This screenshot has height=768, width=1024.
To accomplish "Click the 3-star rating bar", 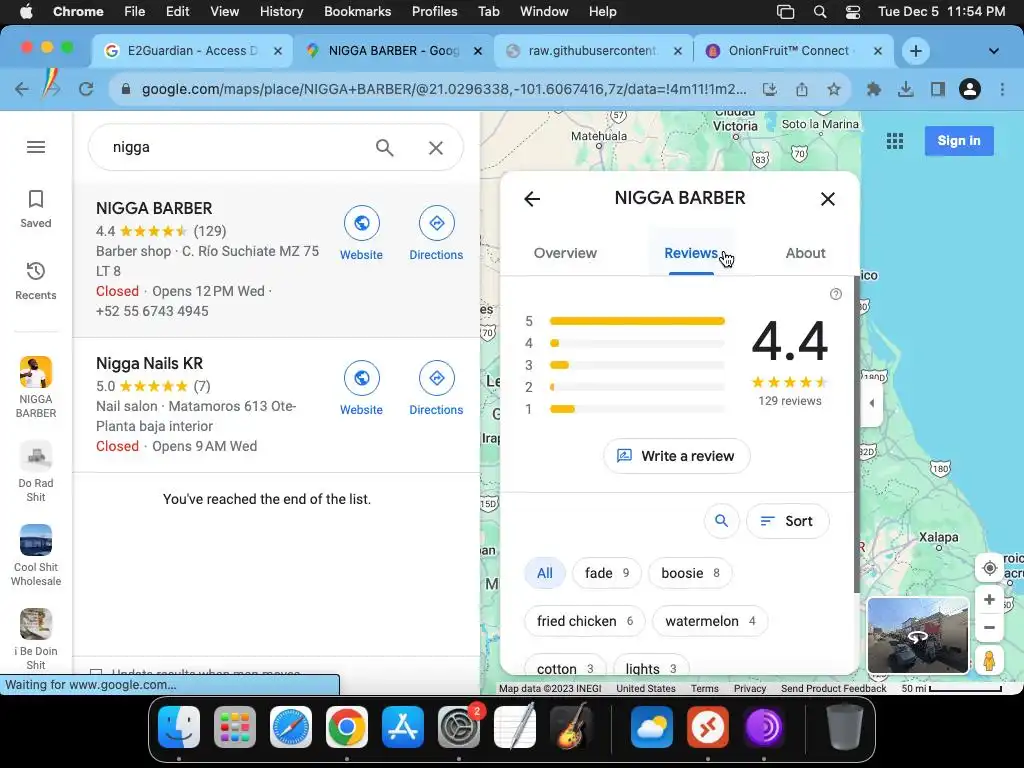I will (x=637, y=365).
